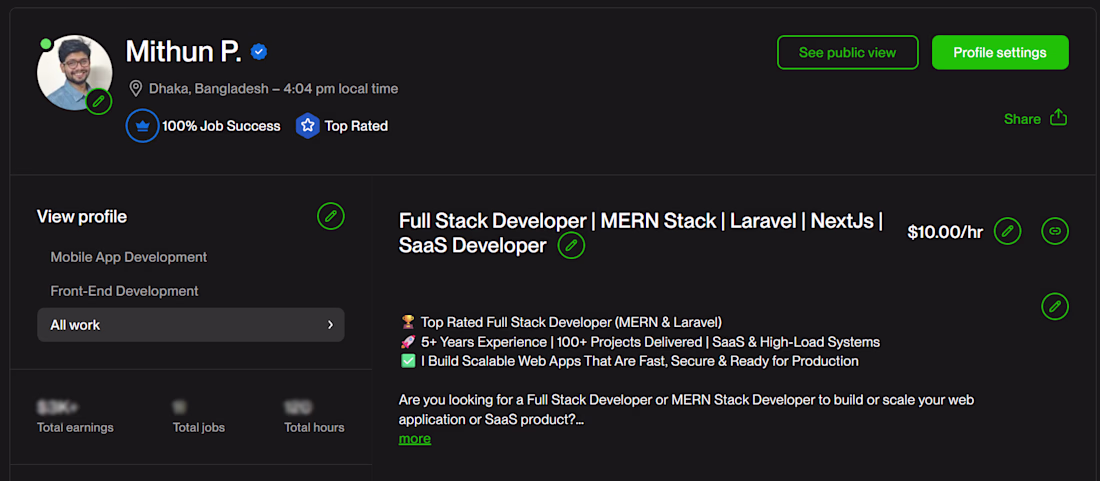Click the Share link
Screen dimensions: 1100x481
click(1022, 119)
